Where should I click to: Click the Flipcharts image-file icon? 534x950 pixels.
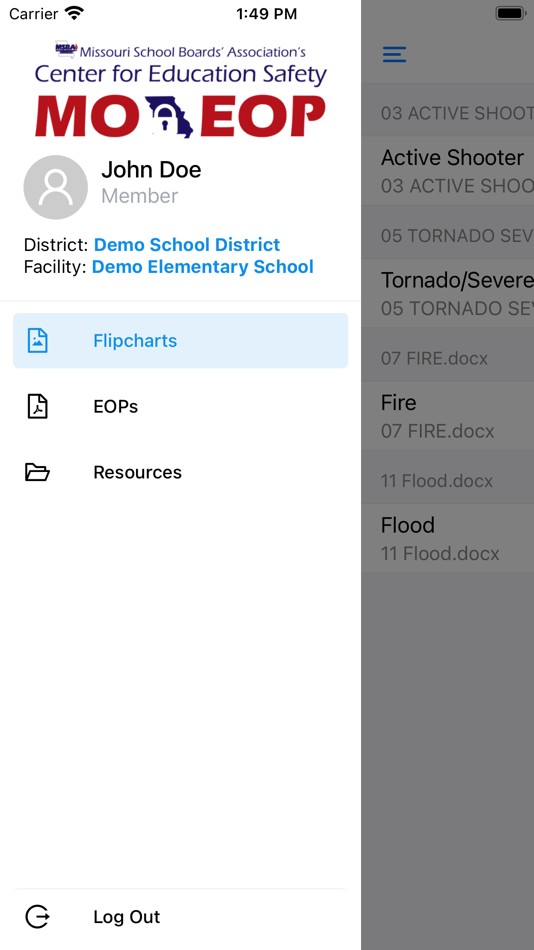(38, 340)
